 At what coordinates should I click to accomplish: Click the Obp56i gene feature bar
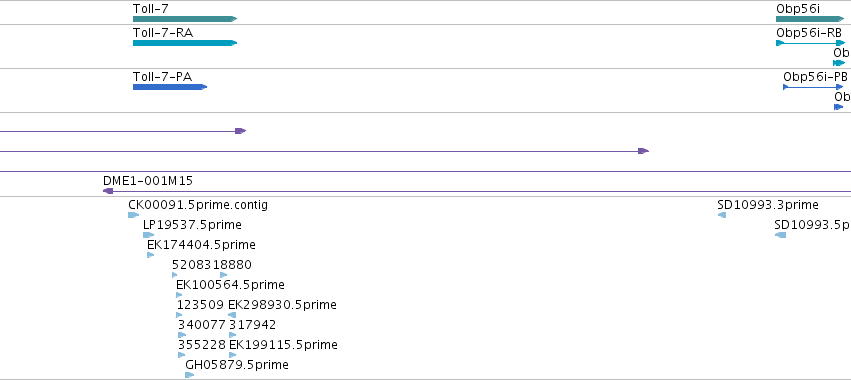pyautogui.click(x=810, y=19)
